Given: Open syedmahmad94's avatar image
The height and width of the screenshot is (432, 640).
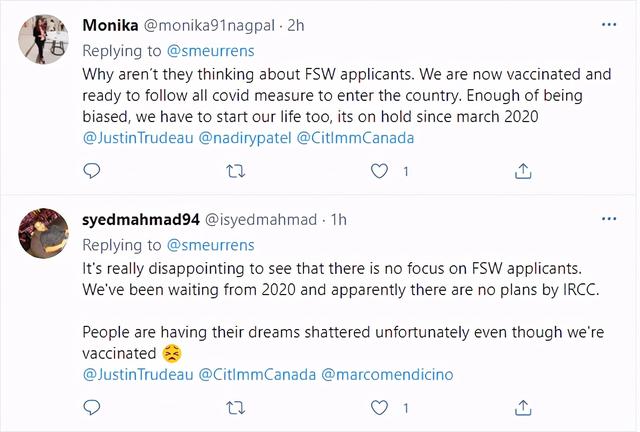Looking at the screenshot, I should 43,233.
